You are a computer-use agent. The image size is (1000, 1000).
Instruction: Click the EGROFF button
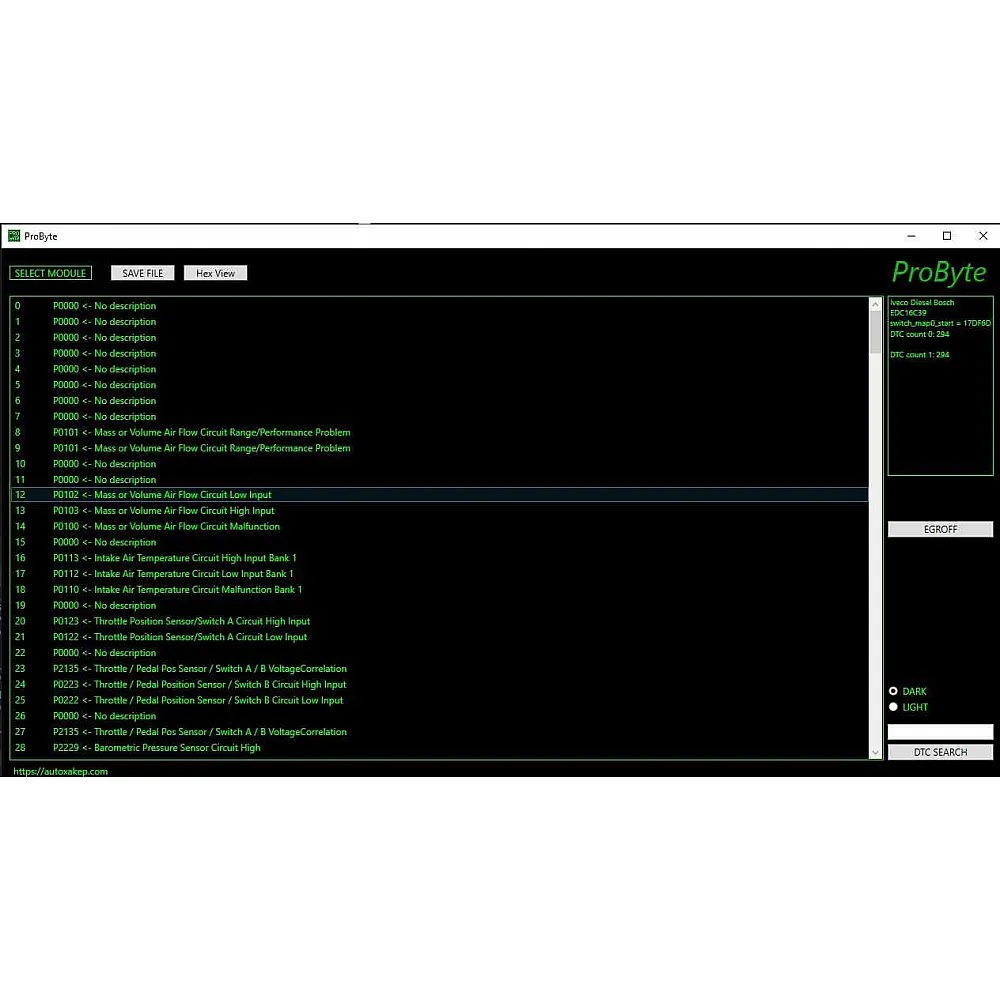[x=940, y=529]
